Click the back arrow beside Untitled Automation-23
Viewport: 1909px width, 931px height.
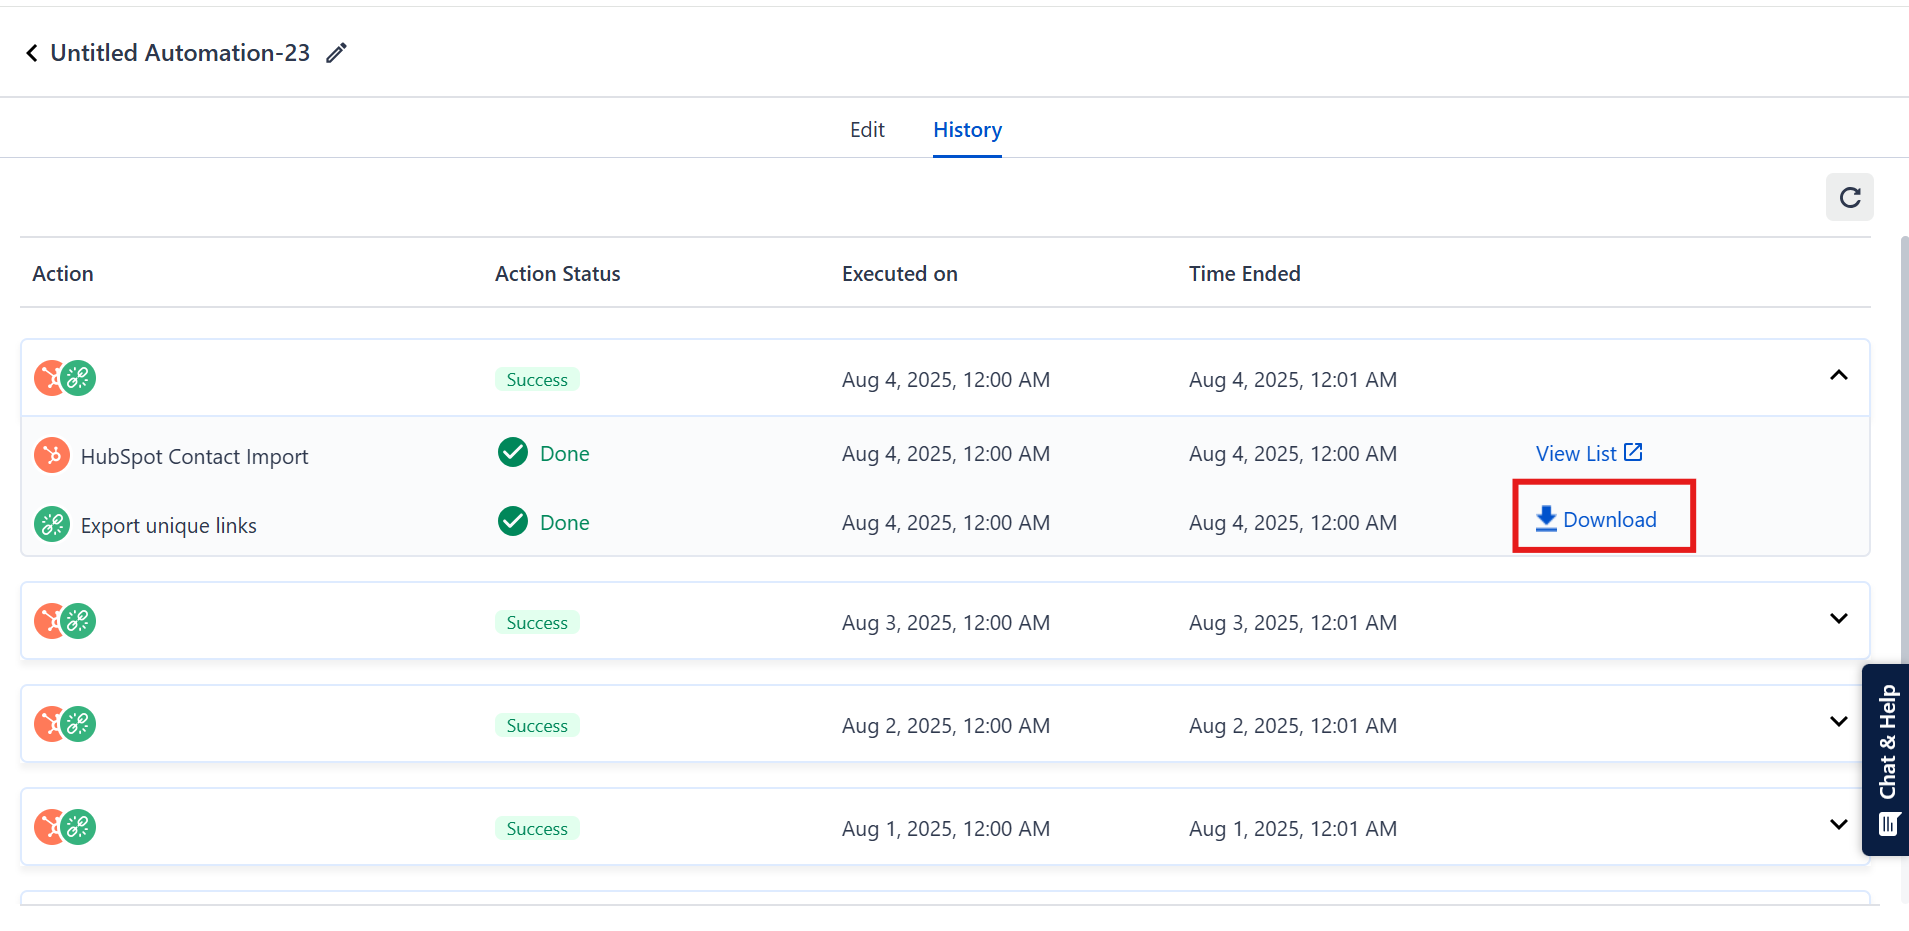coord(32,53)
